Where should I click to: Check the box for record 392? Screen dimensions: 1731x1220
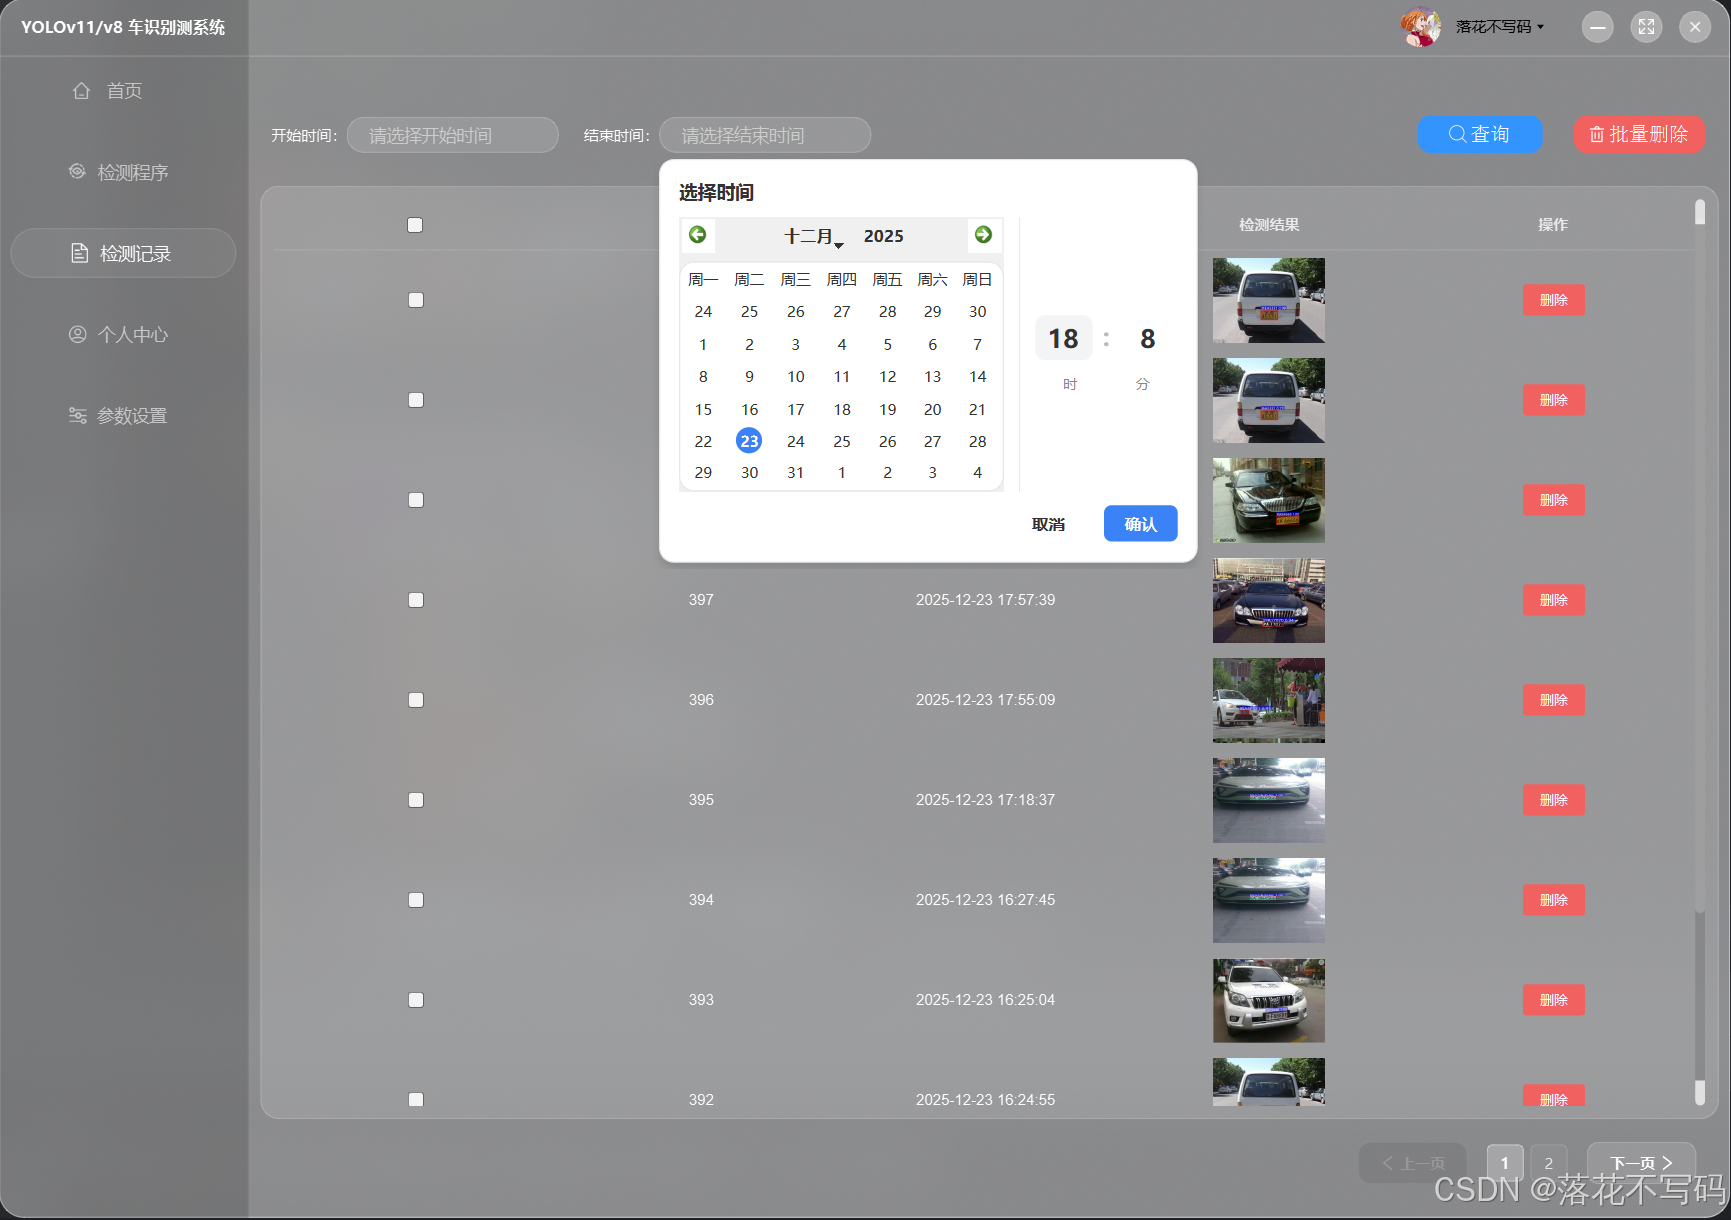click(x=416, y=1099)
